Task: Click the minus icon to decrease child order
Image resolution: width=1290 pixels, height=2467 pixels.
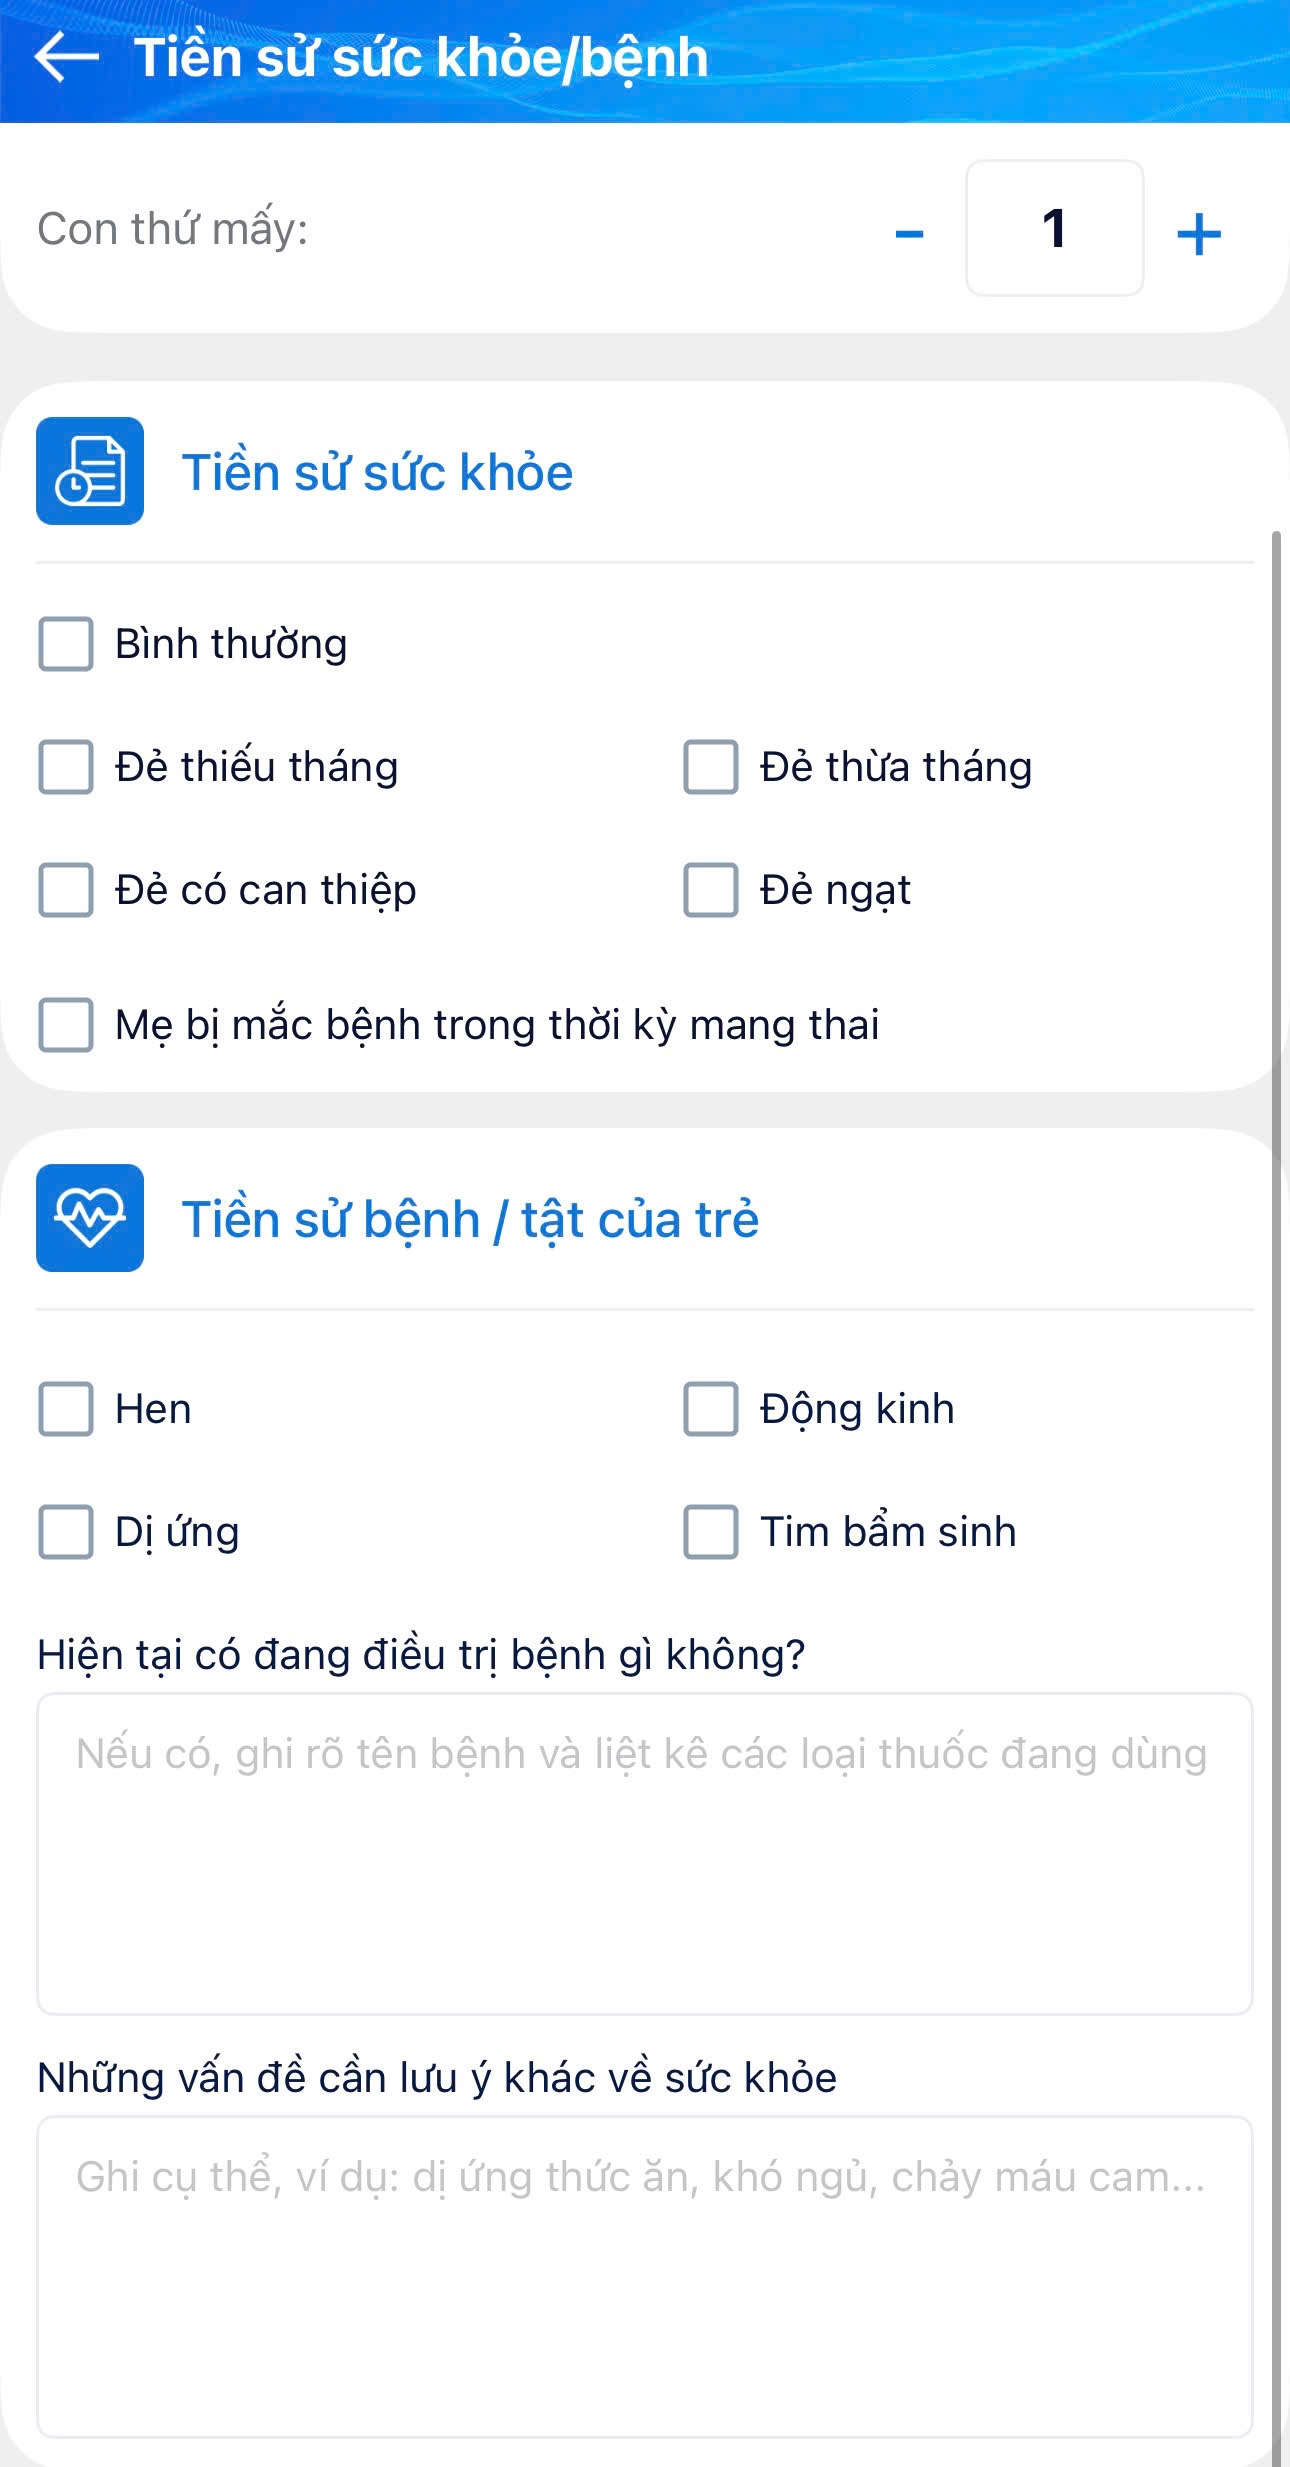Action: pos(909,234)
